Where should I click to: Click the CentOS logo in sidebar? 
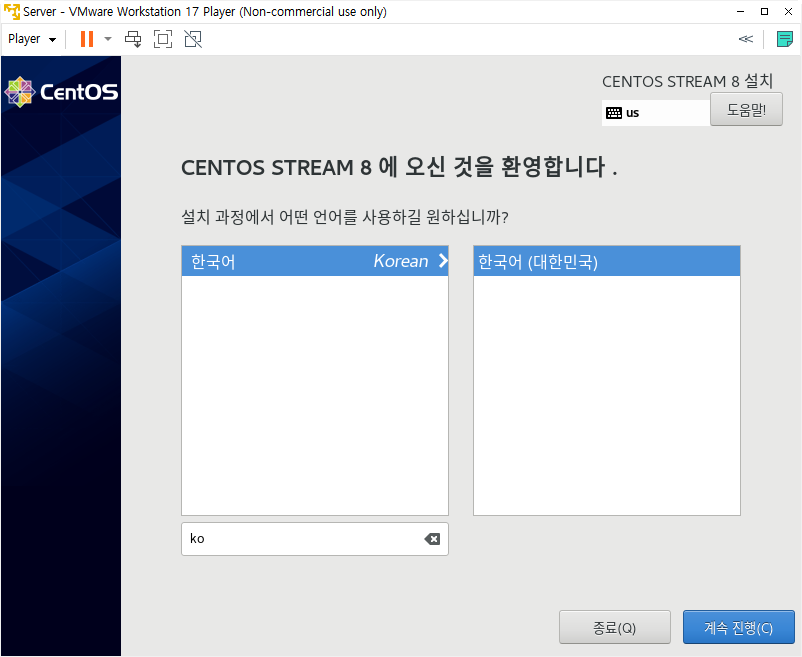(61, 92)
